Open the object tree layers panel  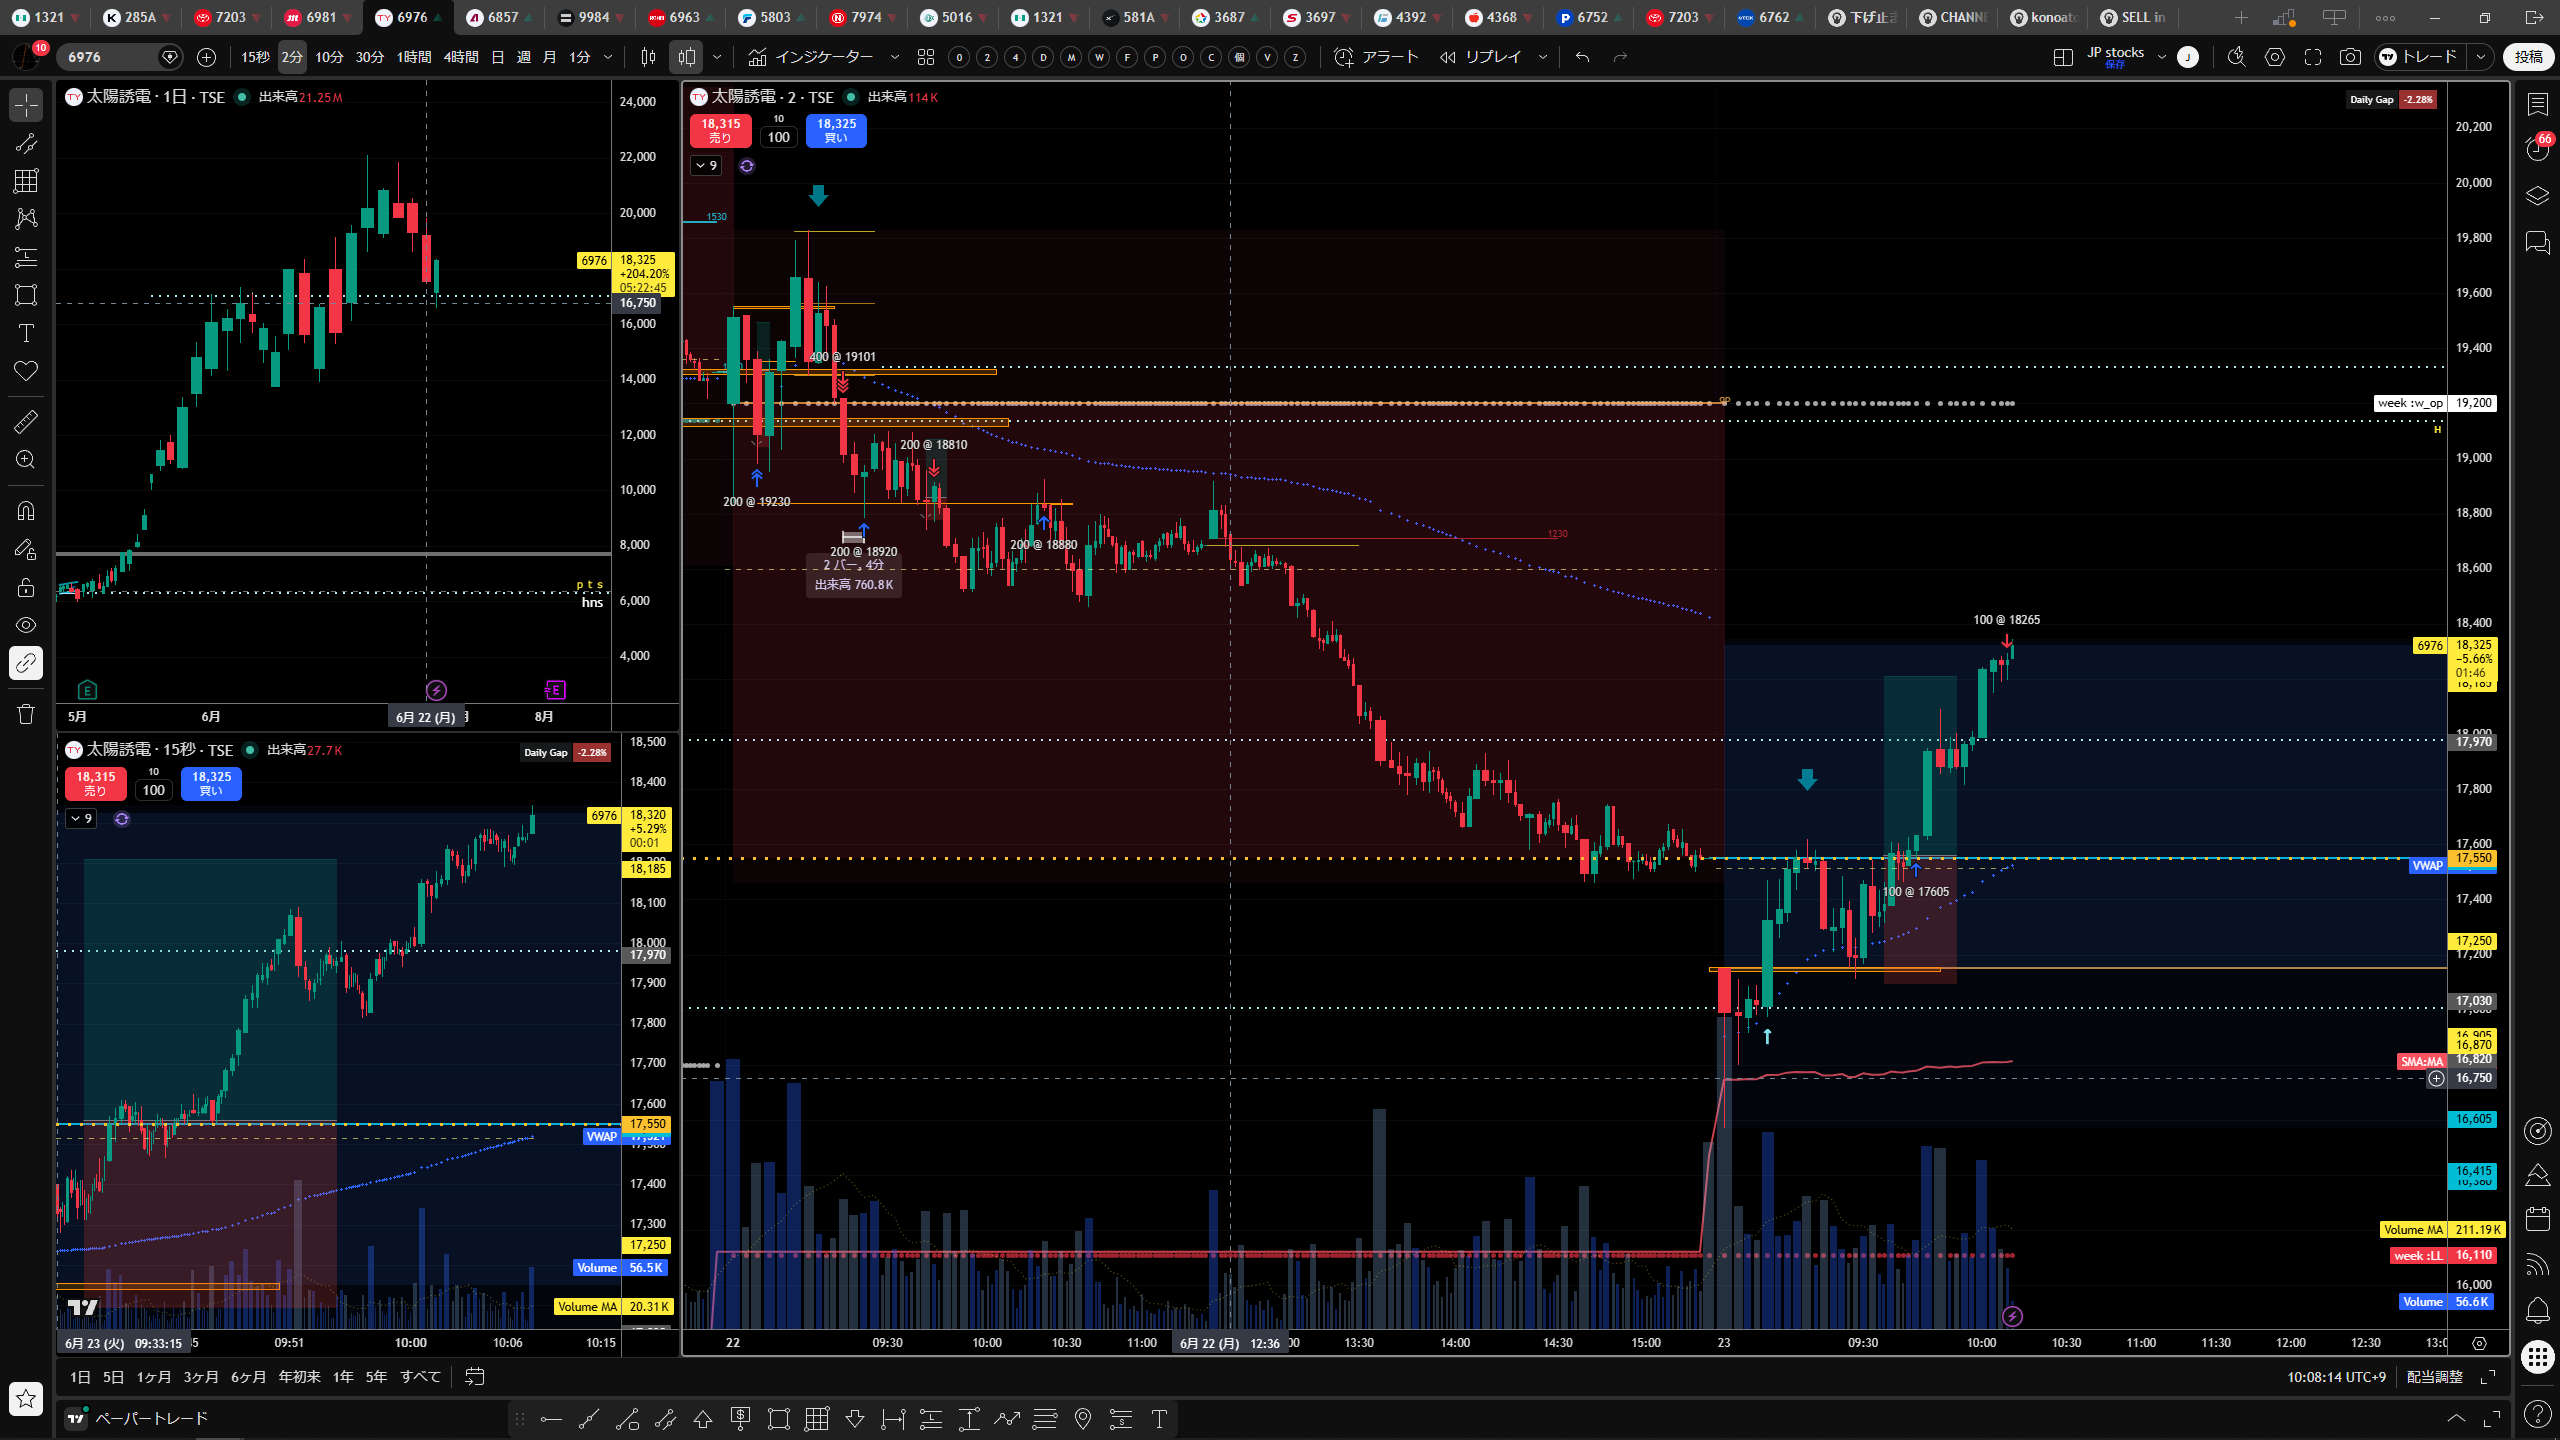(x=2537, y=195)
